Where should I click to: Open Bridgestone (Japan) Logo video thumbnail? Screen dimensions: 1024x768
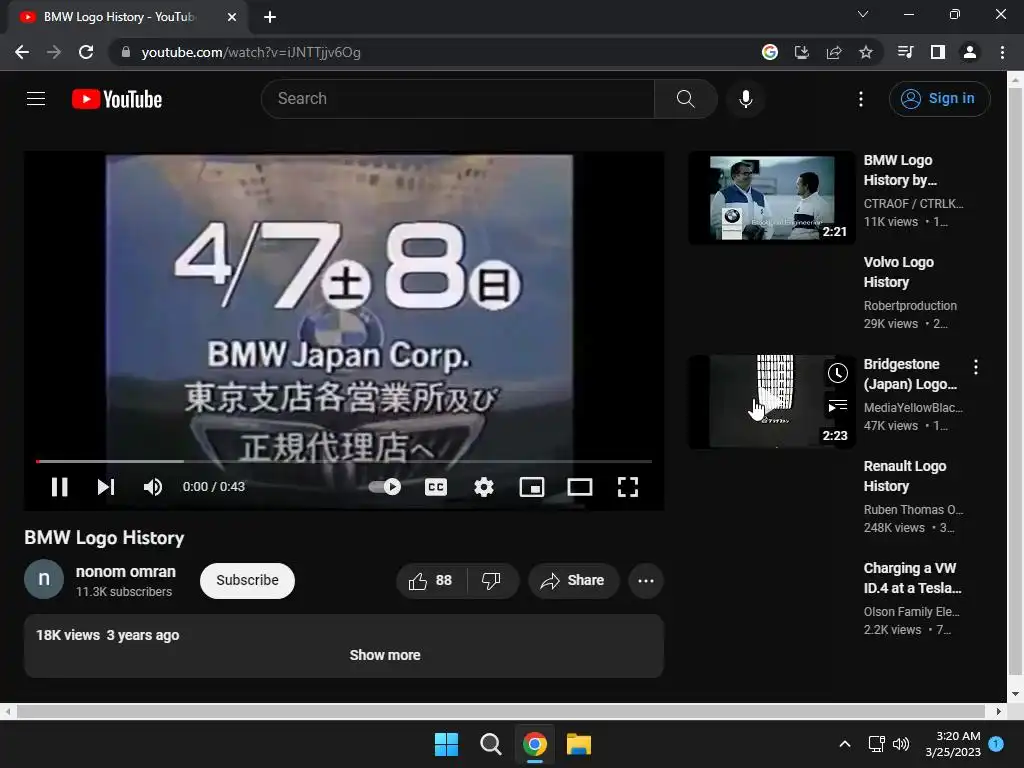click(772, 402)
